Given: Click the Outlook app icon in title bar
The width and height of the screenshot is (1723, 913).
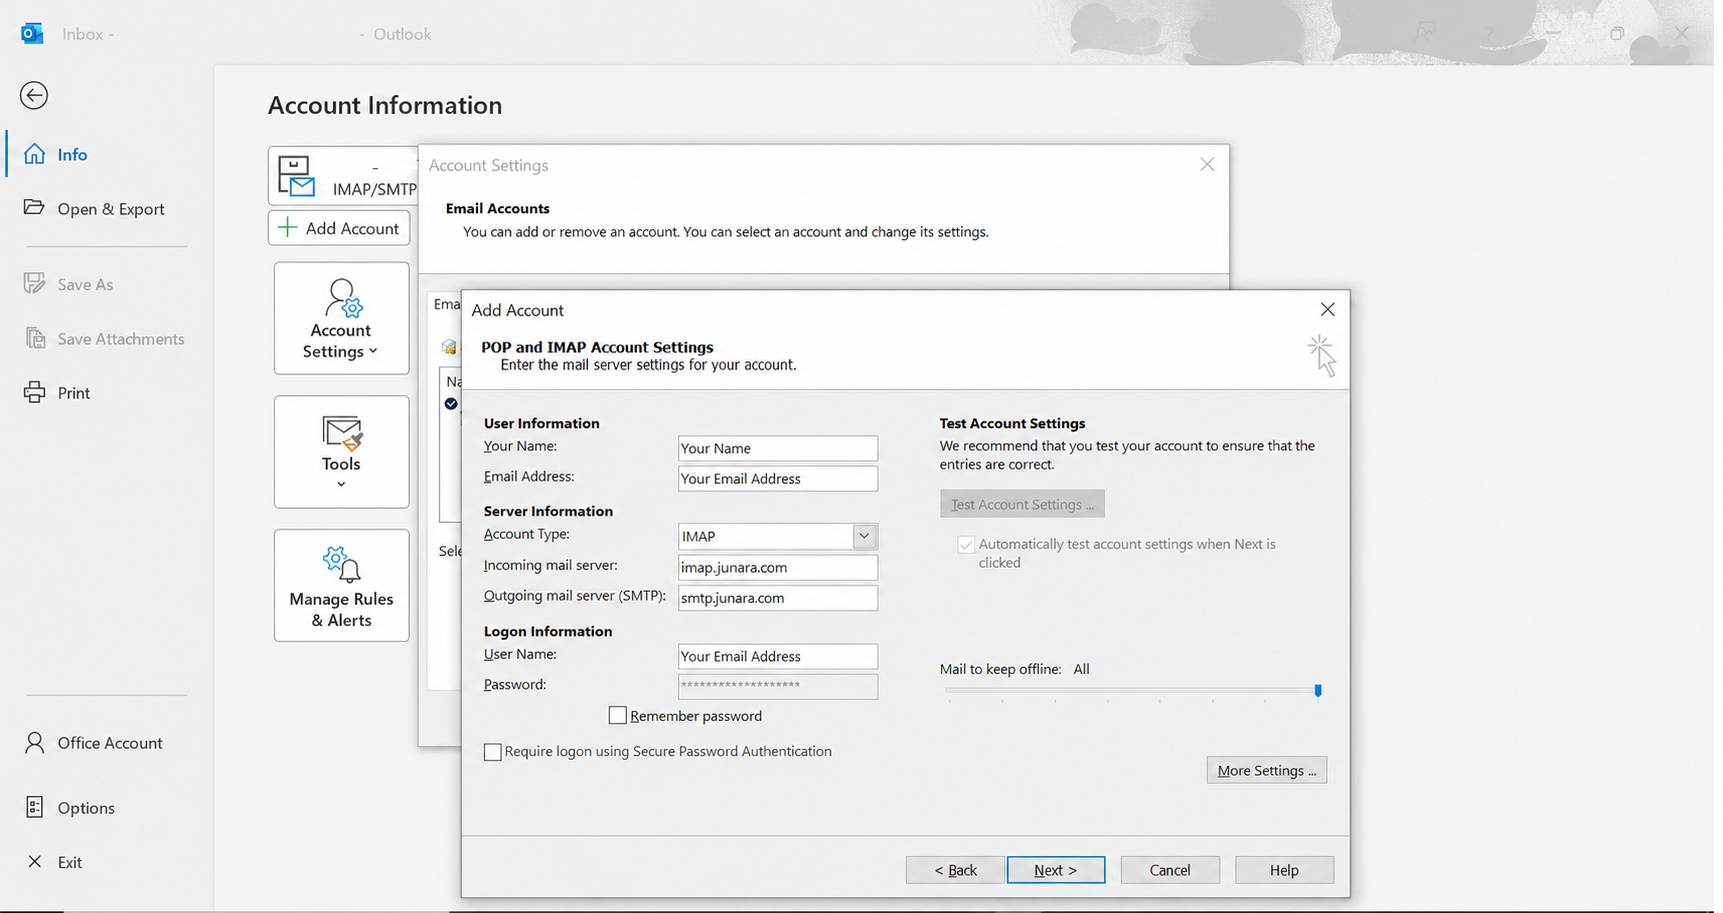Looking at the screenshot, I should [x=32, y=33].
